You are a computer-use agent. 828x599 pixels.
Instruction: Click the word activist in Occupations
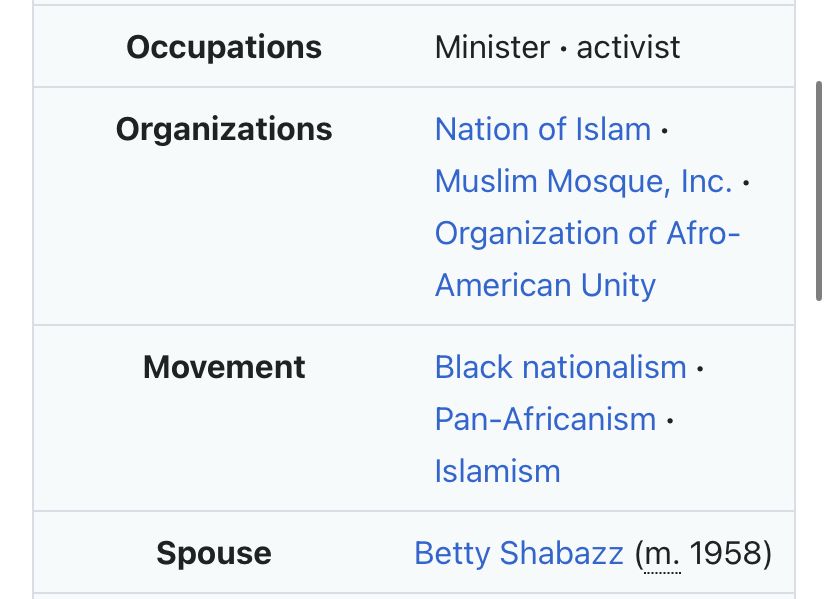click(628, 48)
